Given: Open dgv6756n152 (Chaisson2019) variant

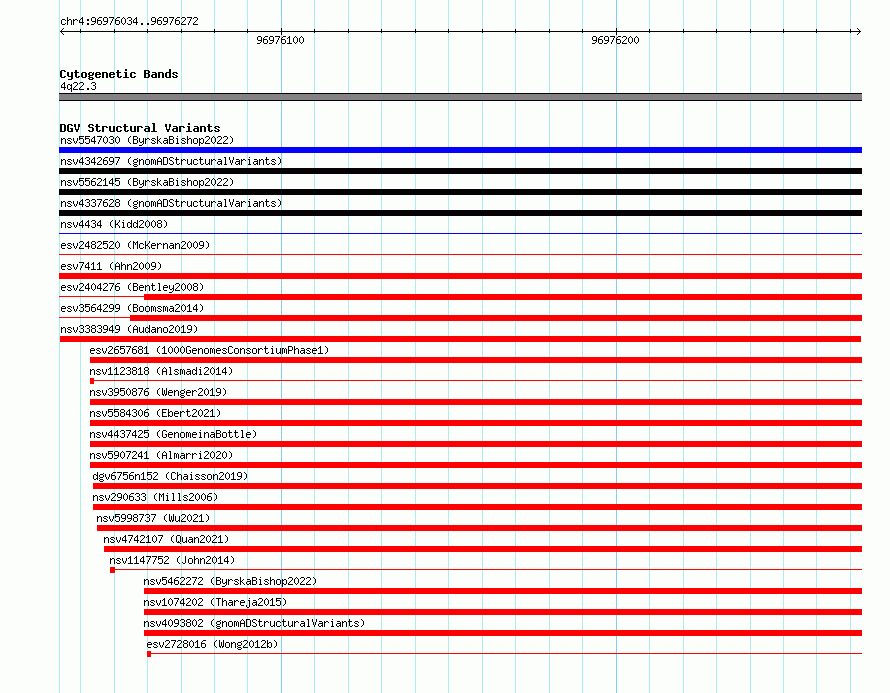Looking at the screenshot, I should click(x=170, y=476).
